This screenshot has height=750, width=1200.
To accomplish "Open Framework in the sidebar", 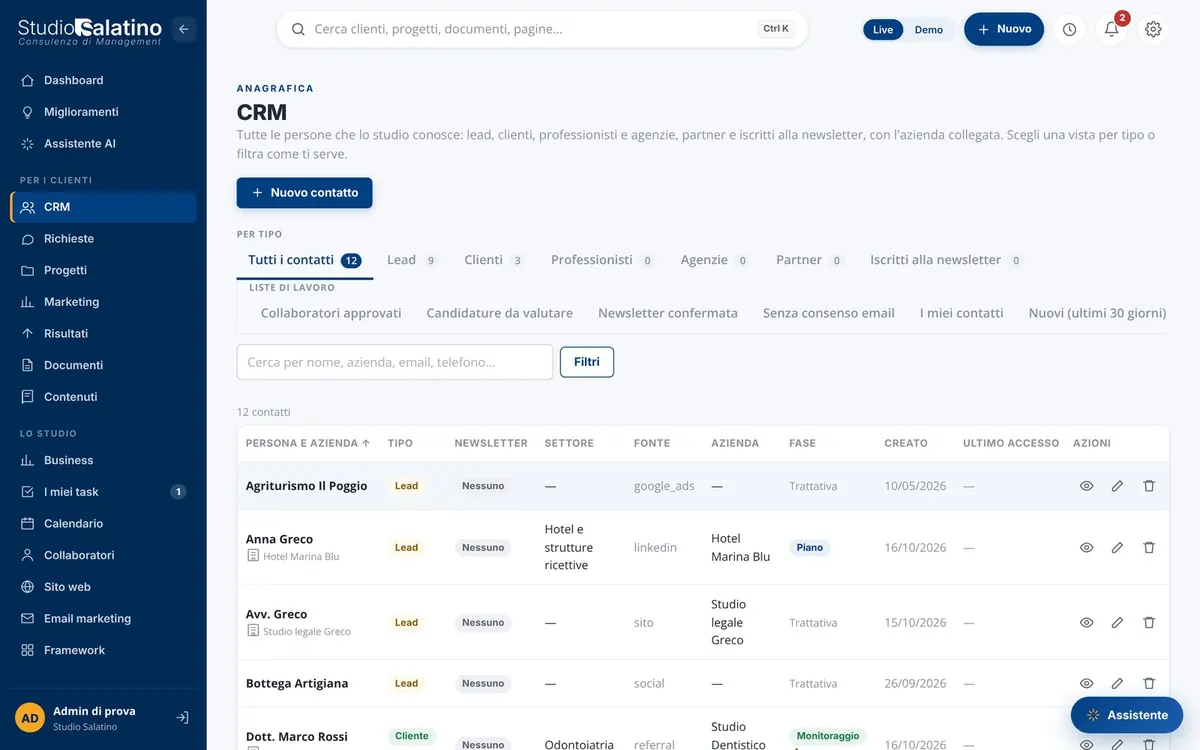I will (103, 650).
